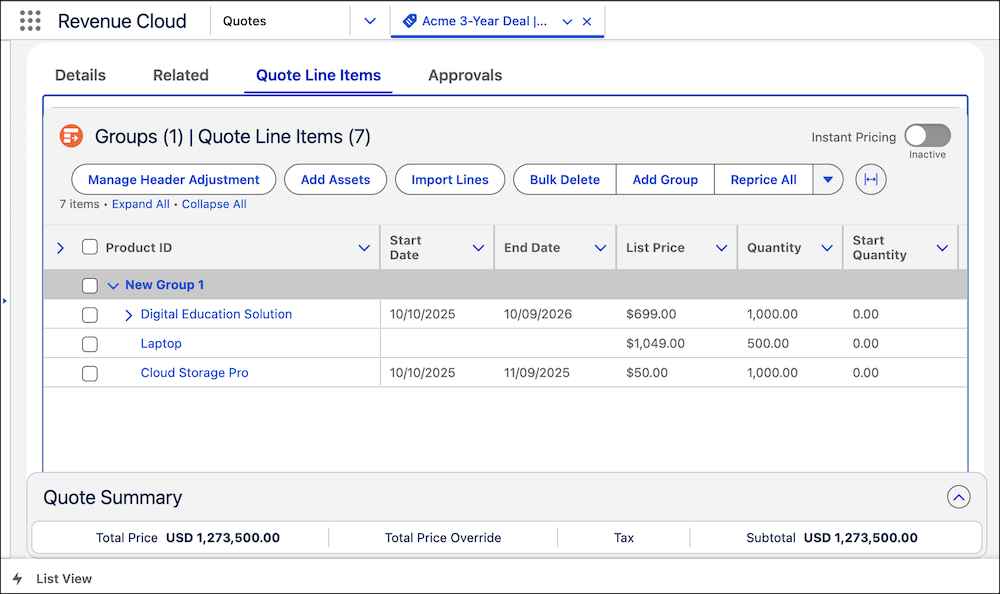Click the 500.00 quantity cell
The image size is (1000, 594).
pos(768,344)
